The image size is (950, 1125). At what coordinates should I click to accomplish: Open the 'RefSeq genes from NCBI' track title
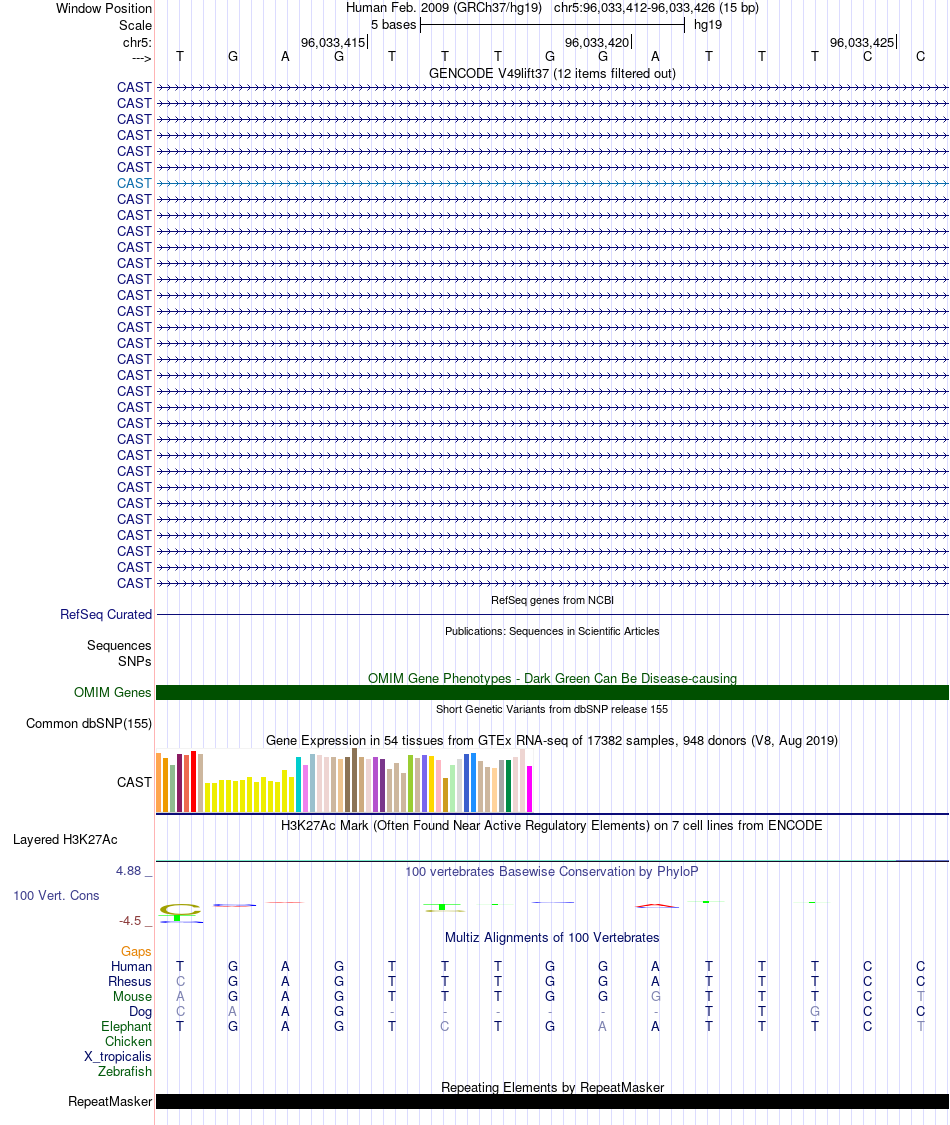coord(552,601)
